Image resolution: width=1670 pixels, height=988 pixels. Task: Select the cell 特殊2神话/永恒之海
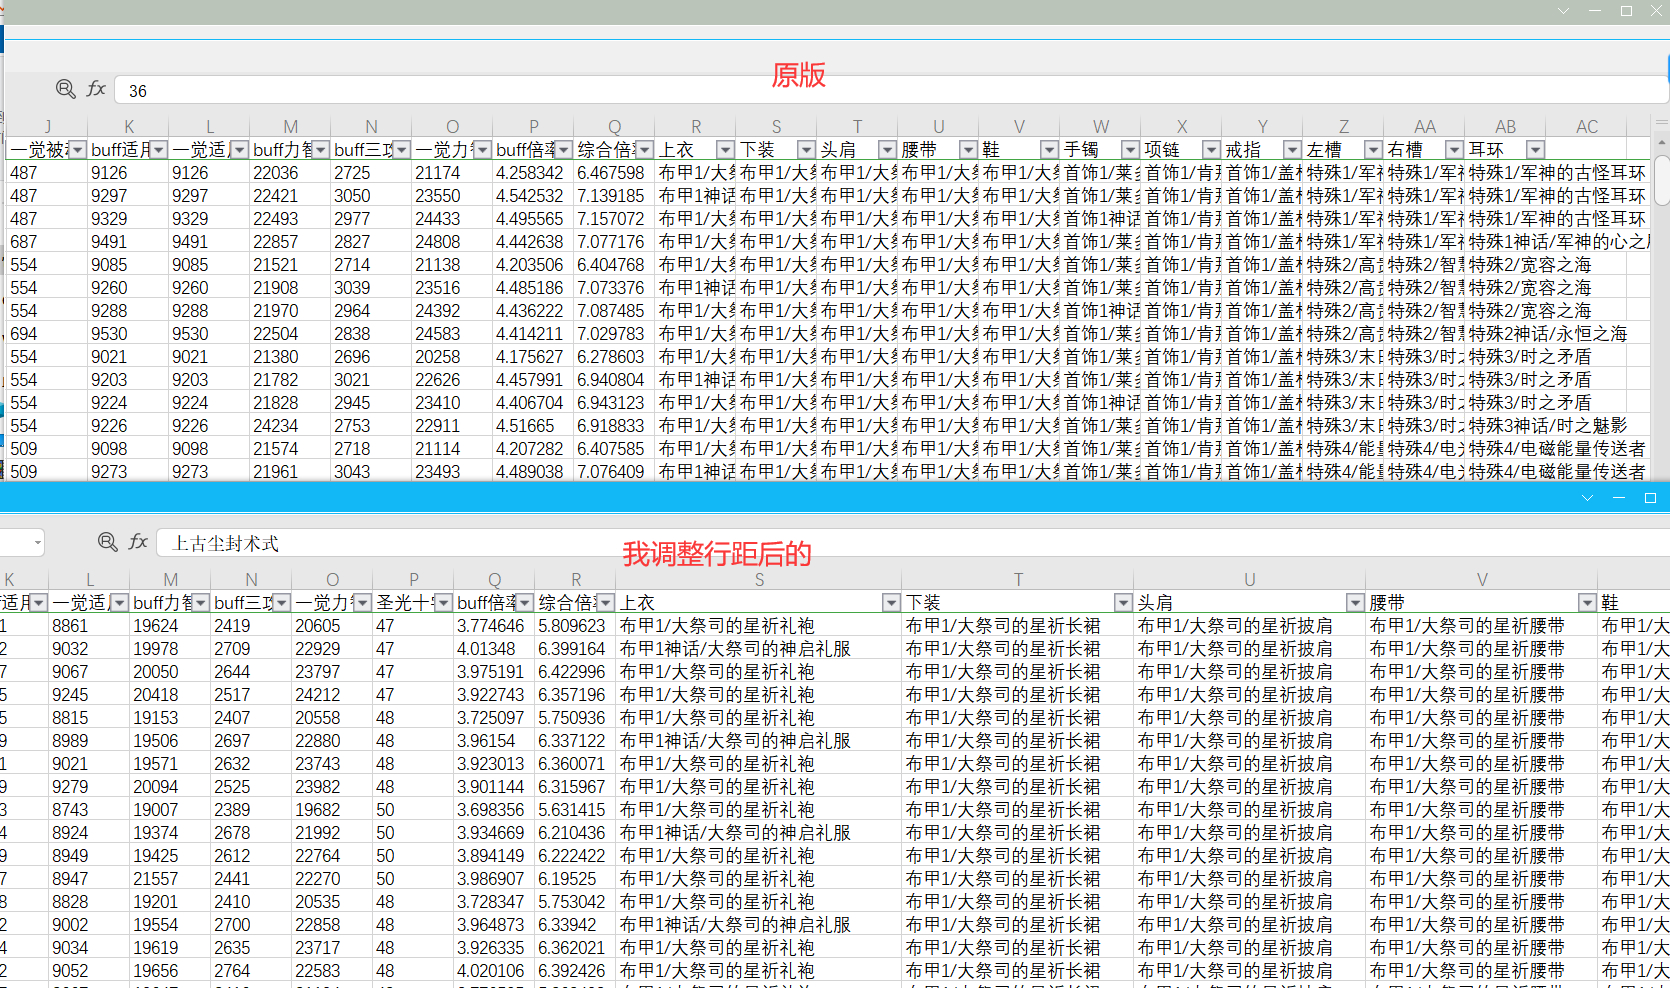pyautogui.click(x=1548, y=334)
